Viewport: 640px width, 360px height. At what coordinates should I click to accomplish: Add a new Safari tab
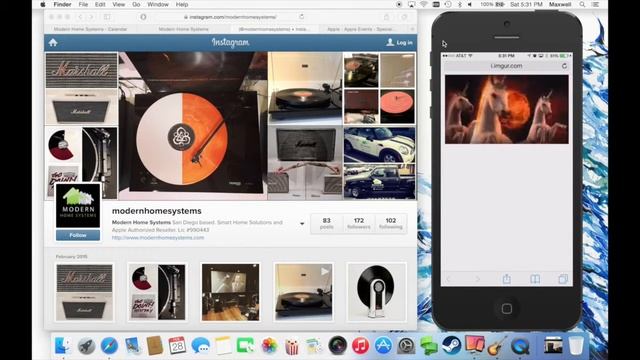coord(412,29)
